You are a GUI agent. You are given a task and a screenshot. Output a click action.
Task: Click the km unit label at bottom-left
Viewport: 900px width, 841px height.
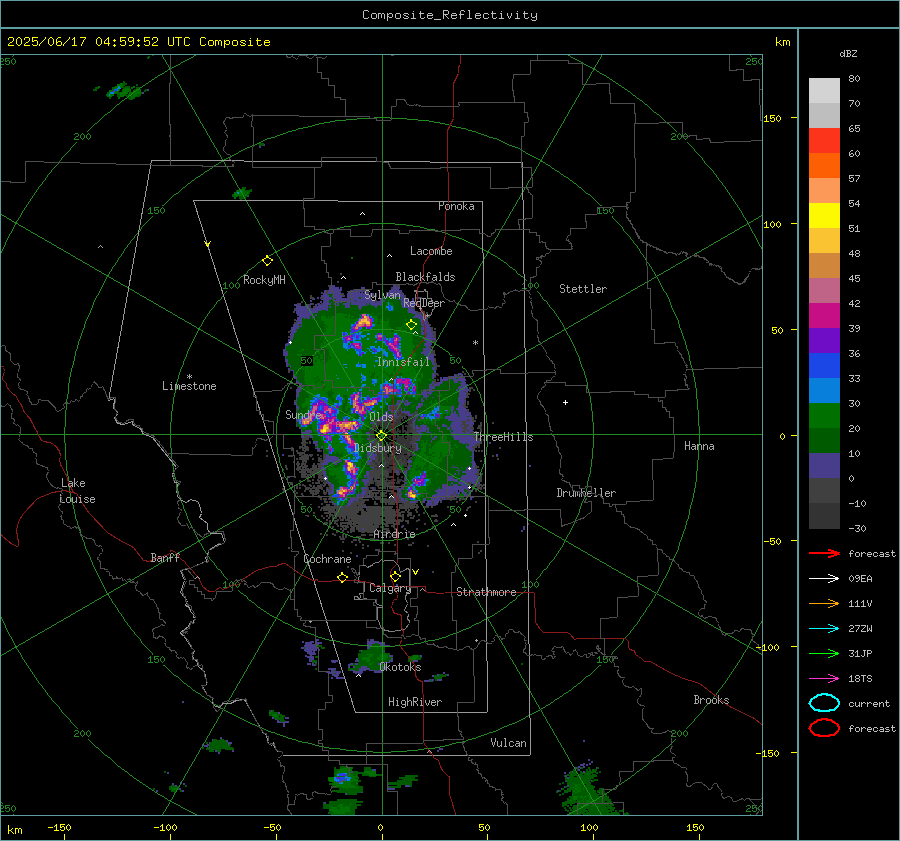[15, 830]
